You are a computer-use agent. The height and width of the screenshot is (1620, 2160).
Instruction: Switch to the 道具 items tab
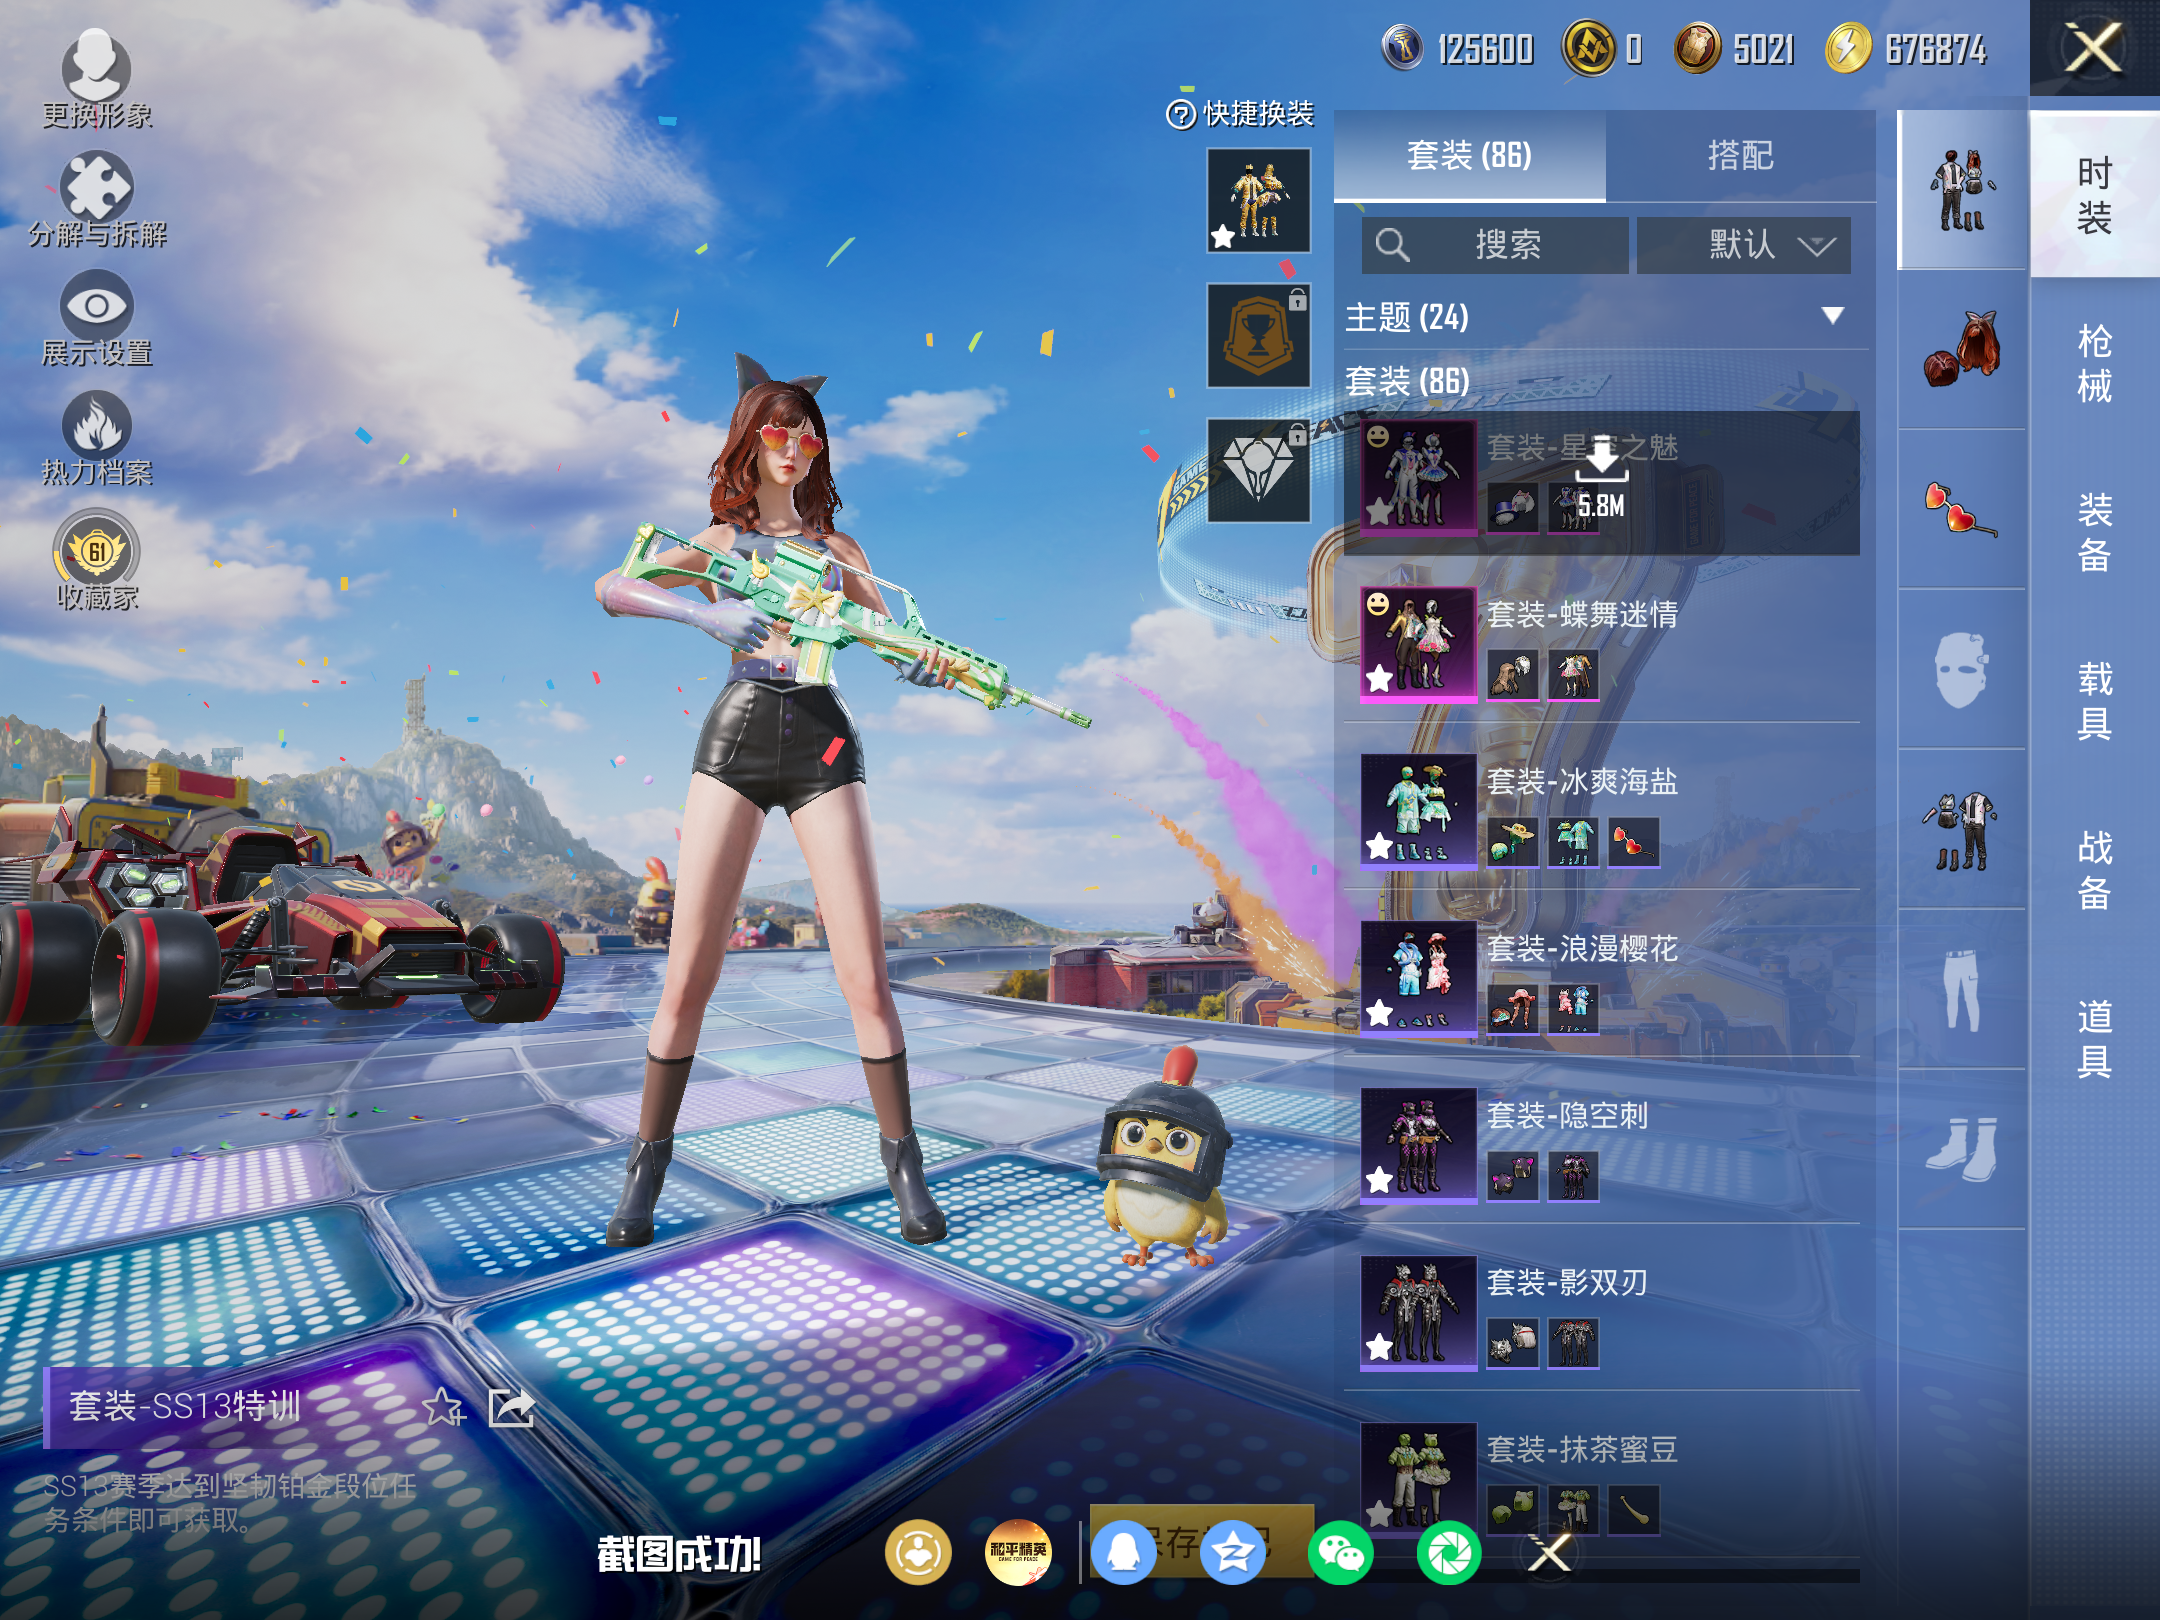(x=2095, y=1039)
